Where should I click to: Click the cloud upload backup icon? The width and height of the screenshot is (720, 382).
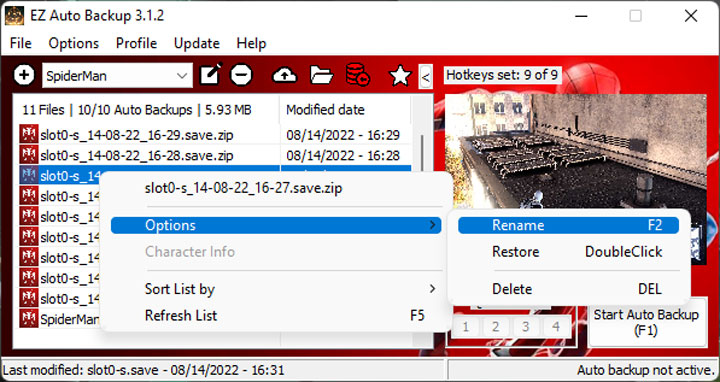(x=285, y=75)
